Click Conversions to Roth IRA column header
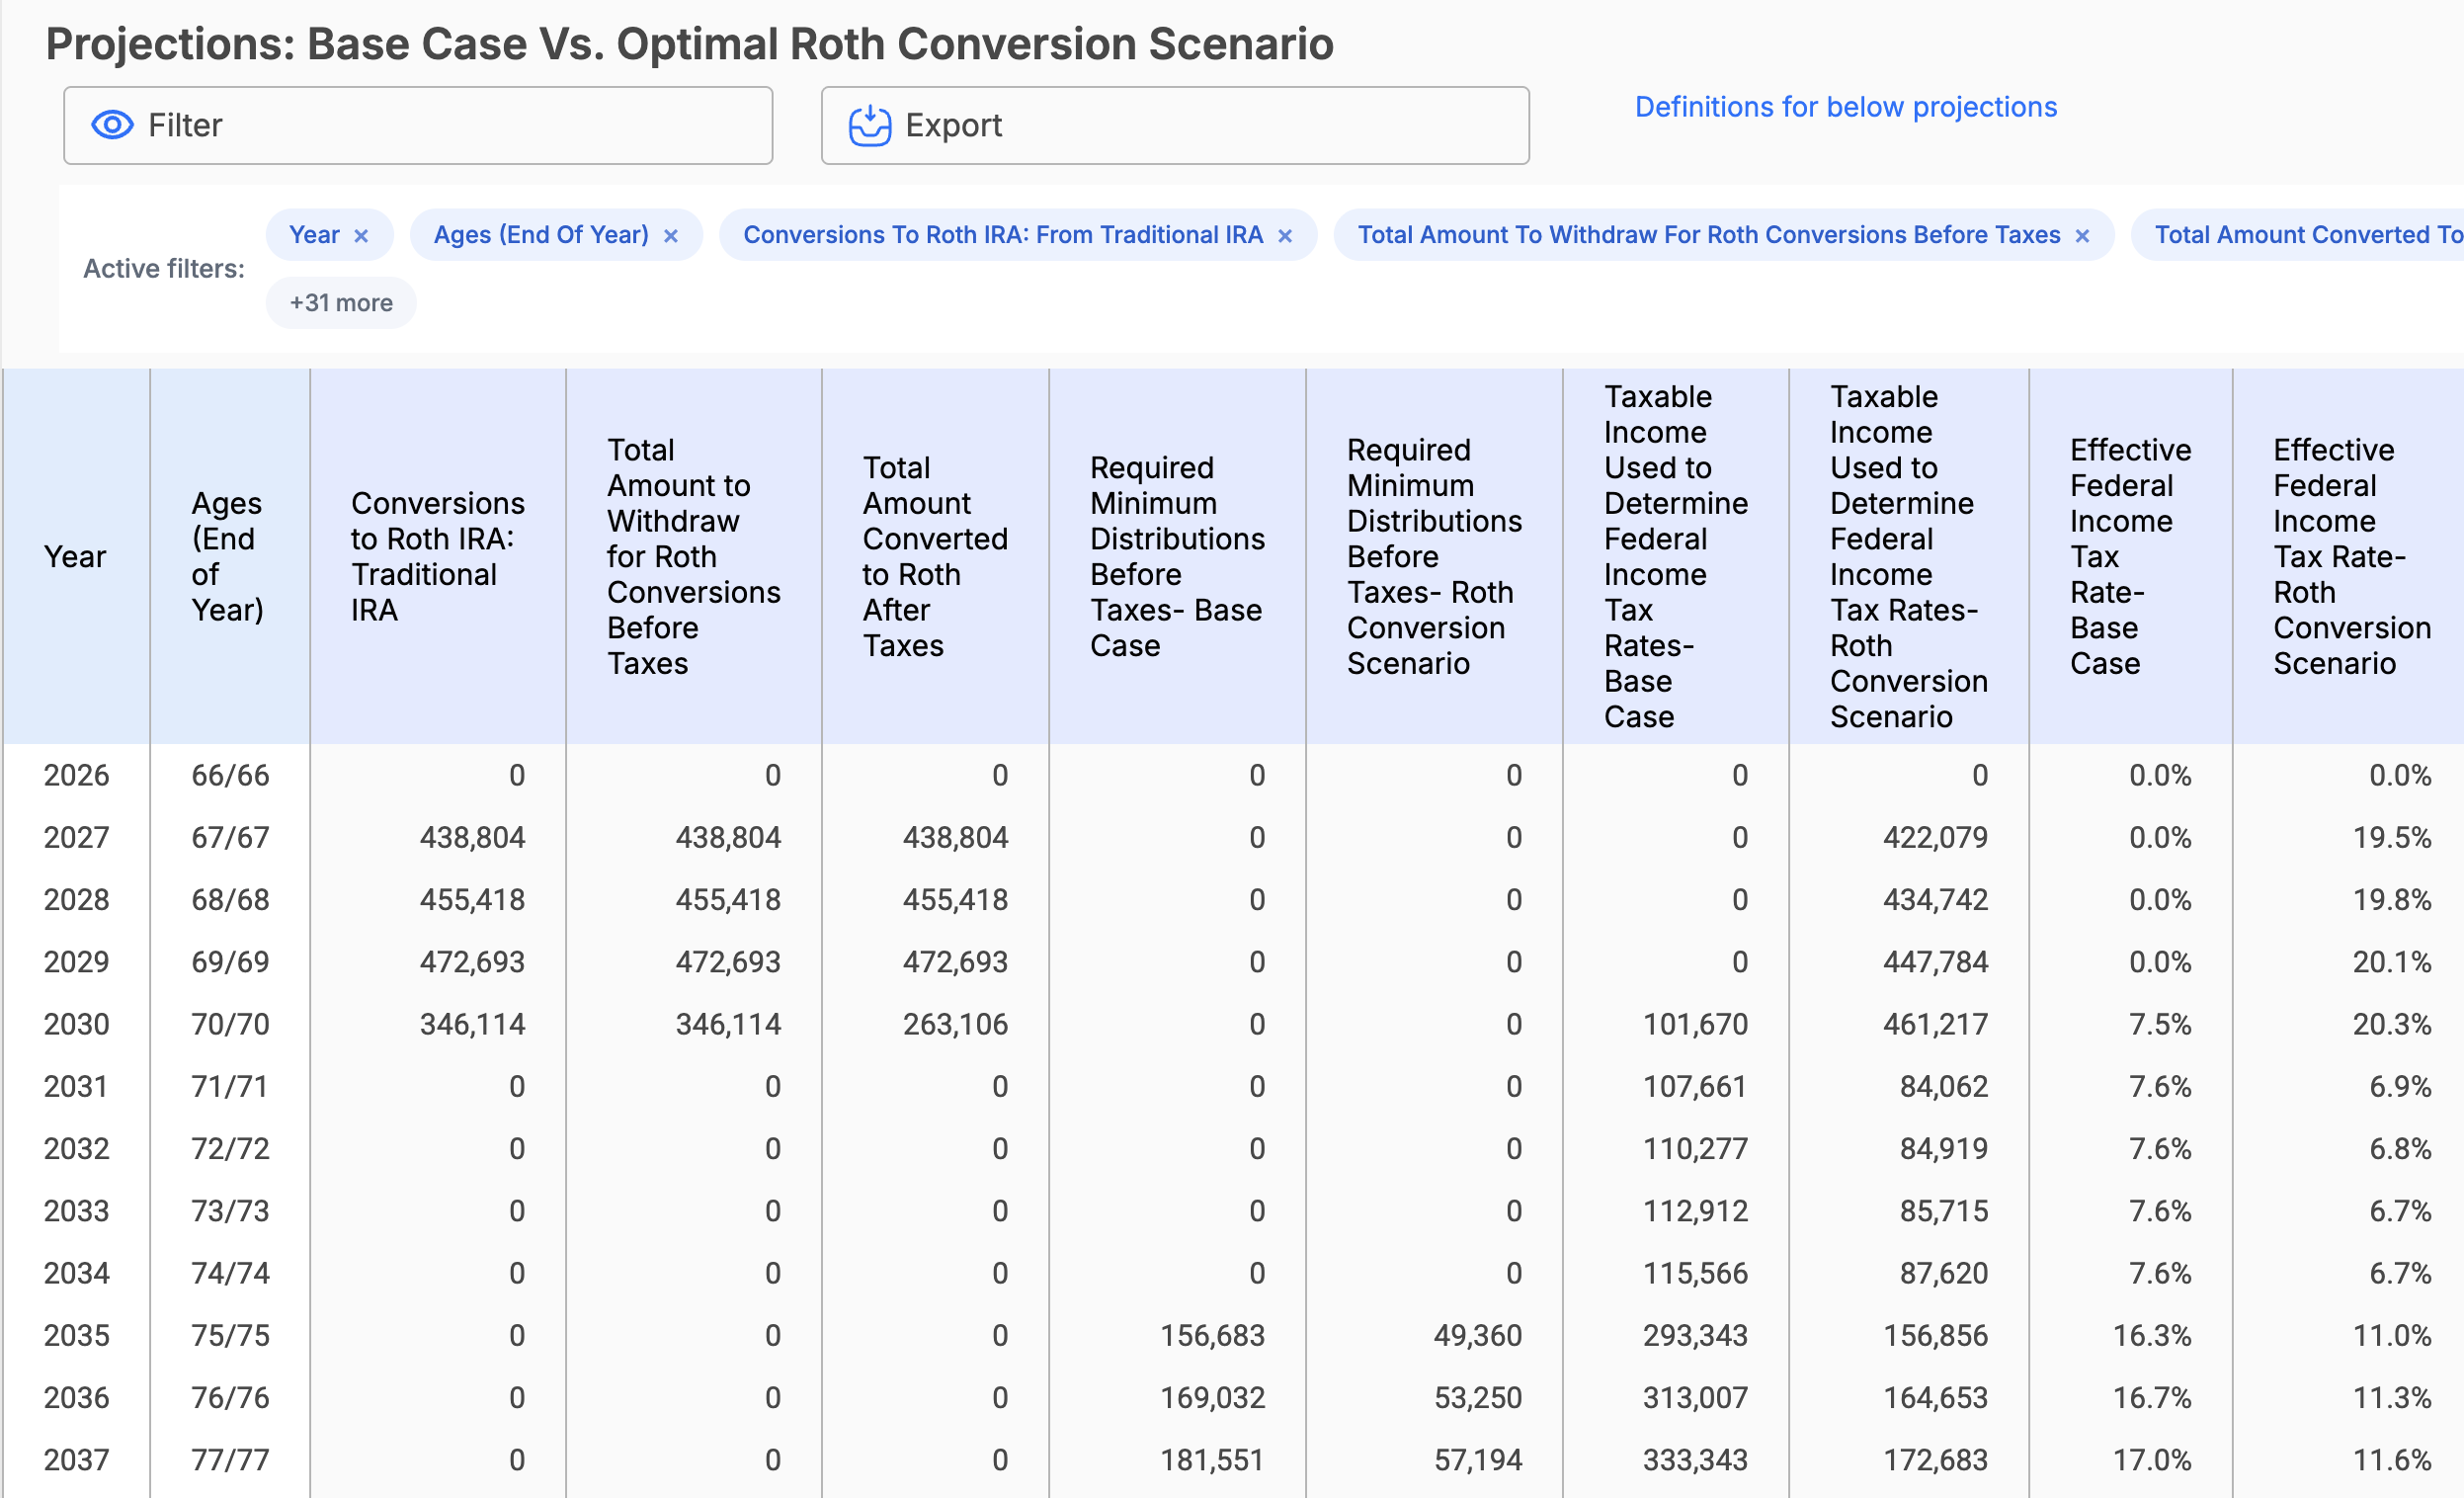2464x1498 pixels. 437,557
